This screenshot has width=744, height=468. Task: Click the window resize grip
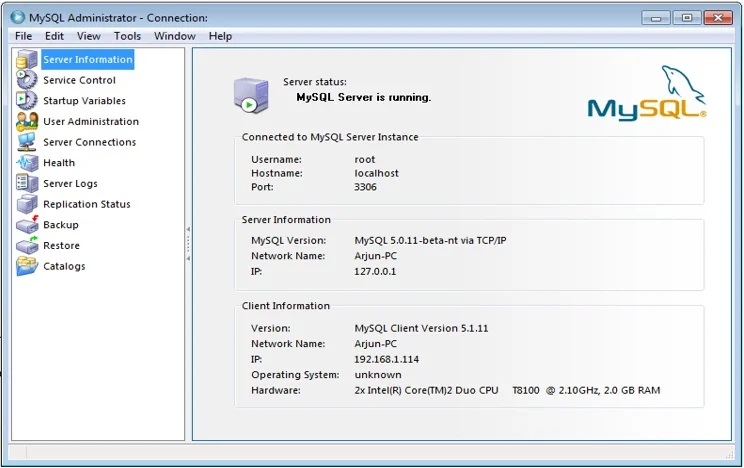pyautogui.click(x=730, y=455)
